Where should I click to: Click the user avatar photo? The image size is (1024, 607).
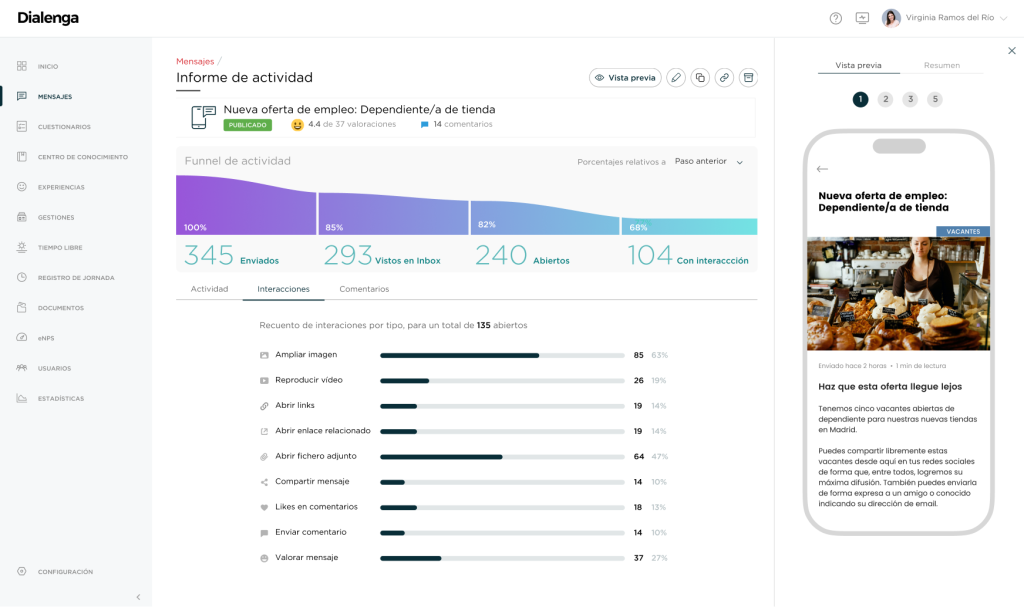[891, 18]
